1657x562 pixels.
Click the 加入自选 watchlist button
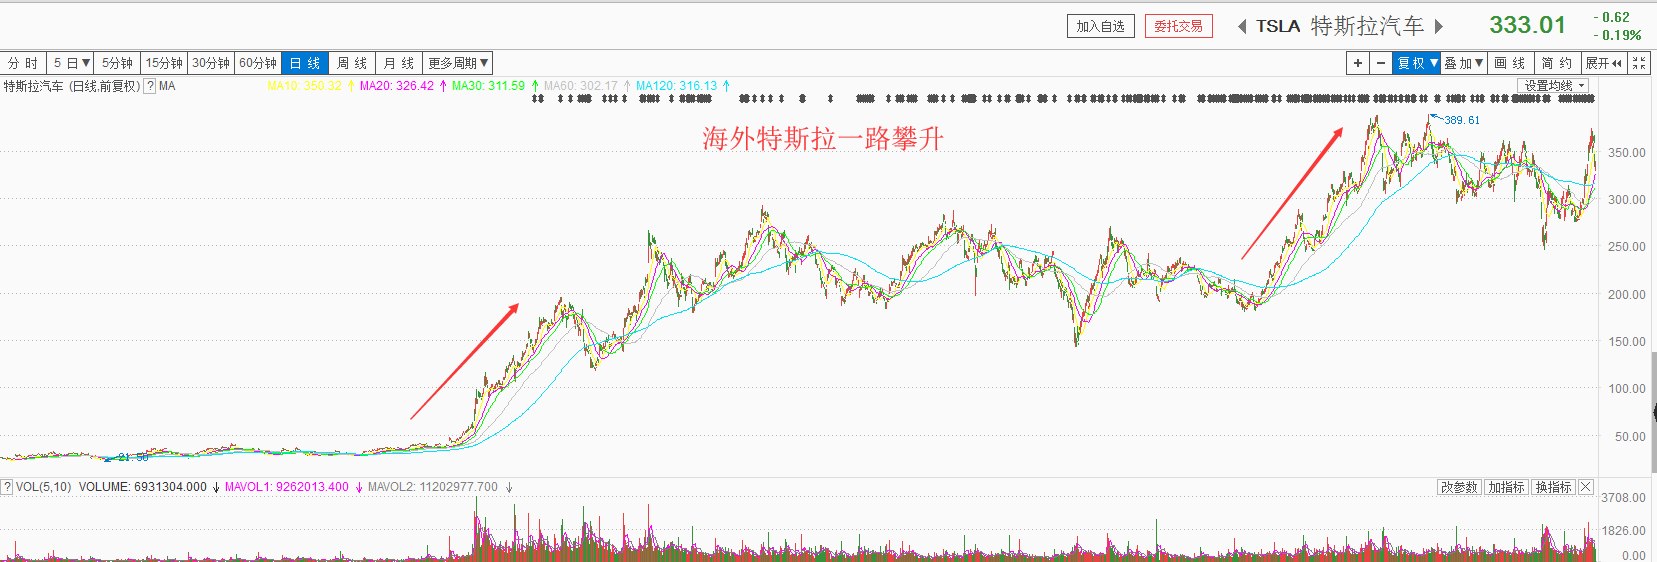[x=1101, y=27]
